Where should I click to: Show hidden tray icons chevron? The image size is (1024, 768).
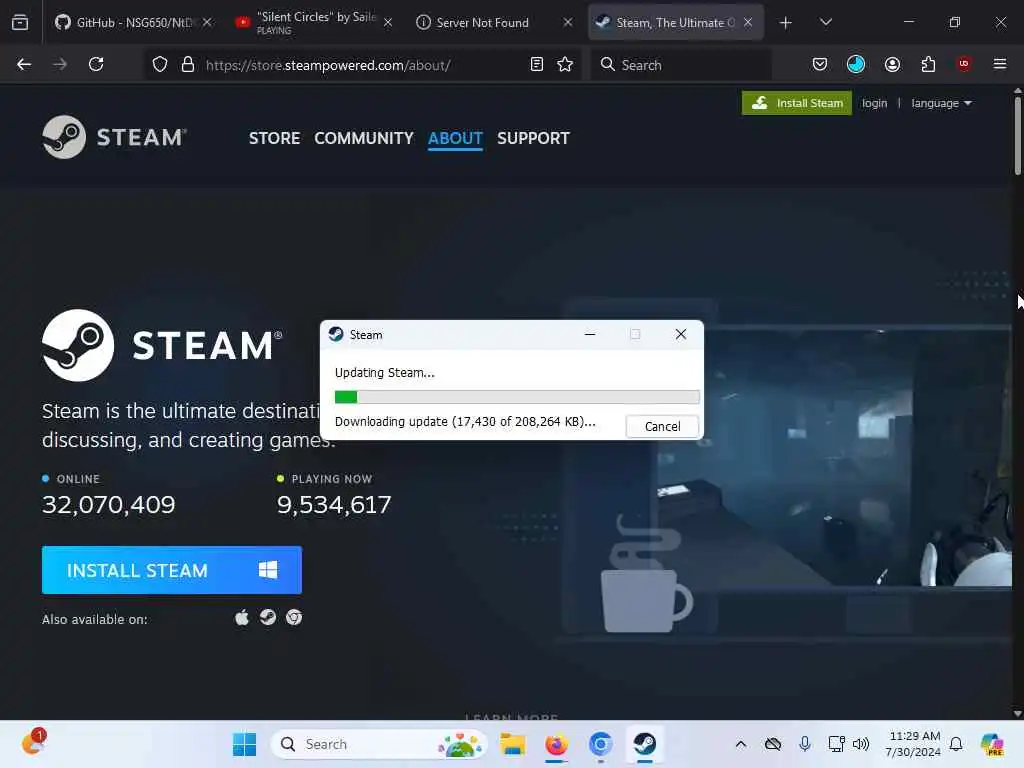tap(741, 744)
